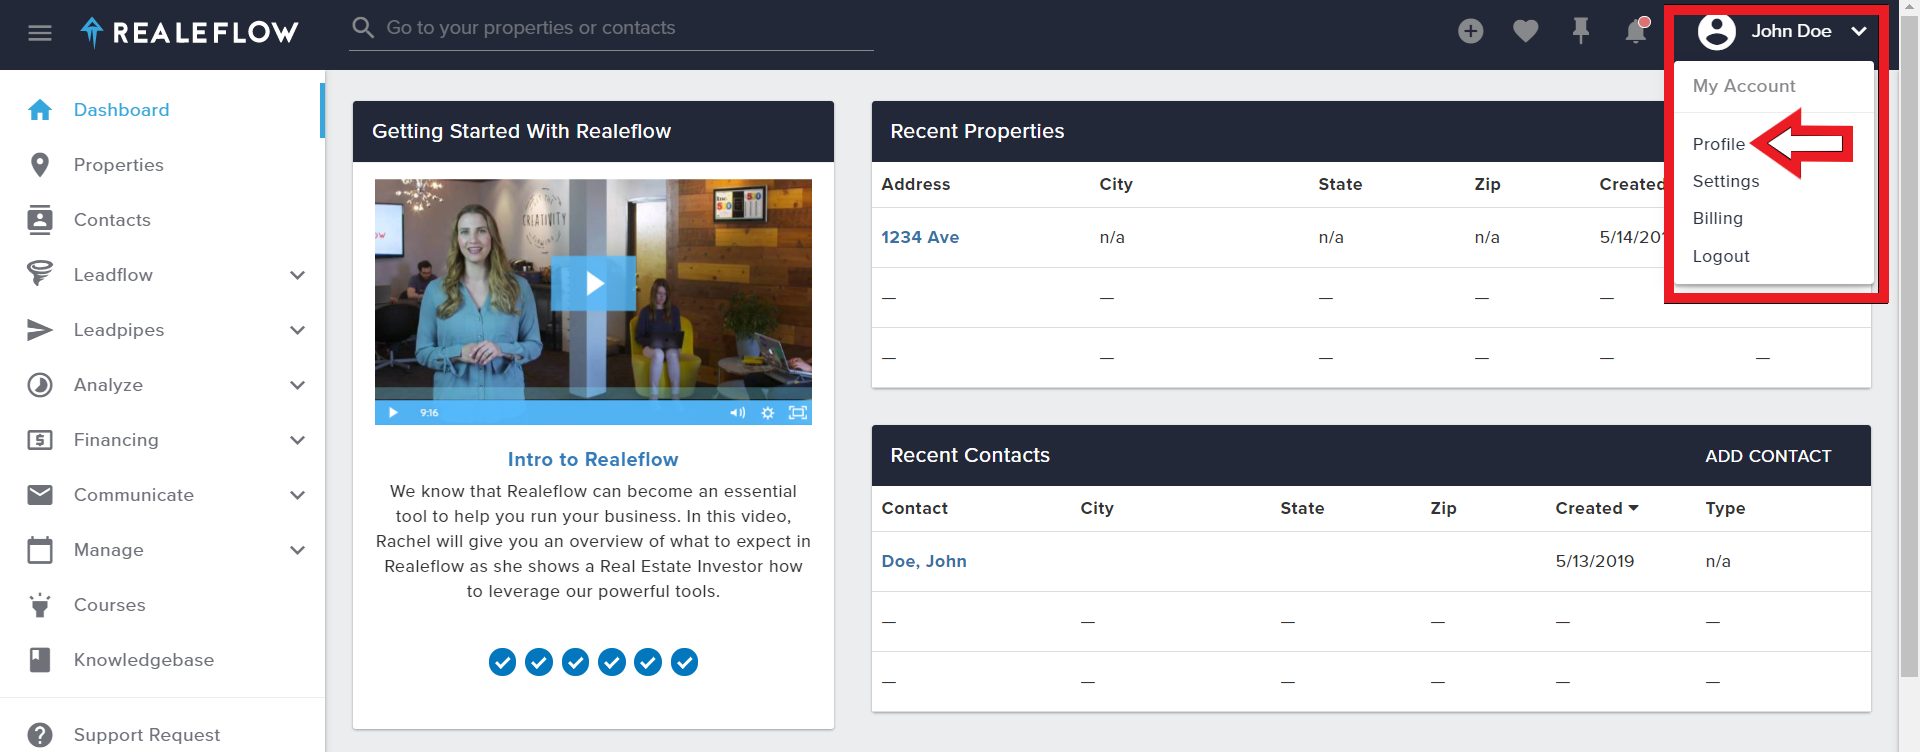
Task: Choose Logout from account menu
Action: point(1720,256)
